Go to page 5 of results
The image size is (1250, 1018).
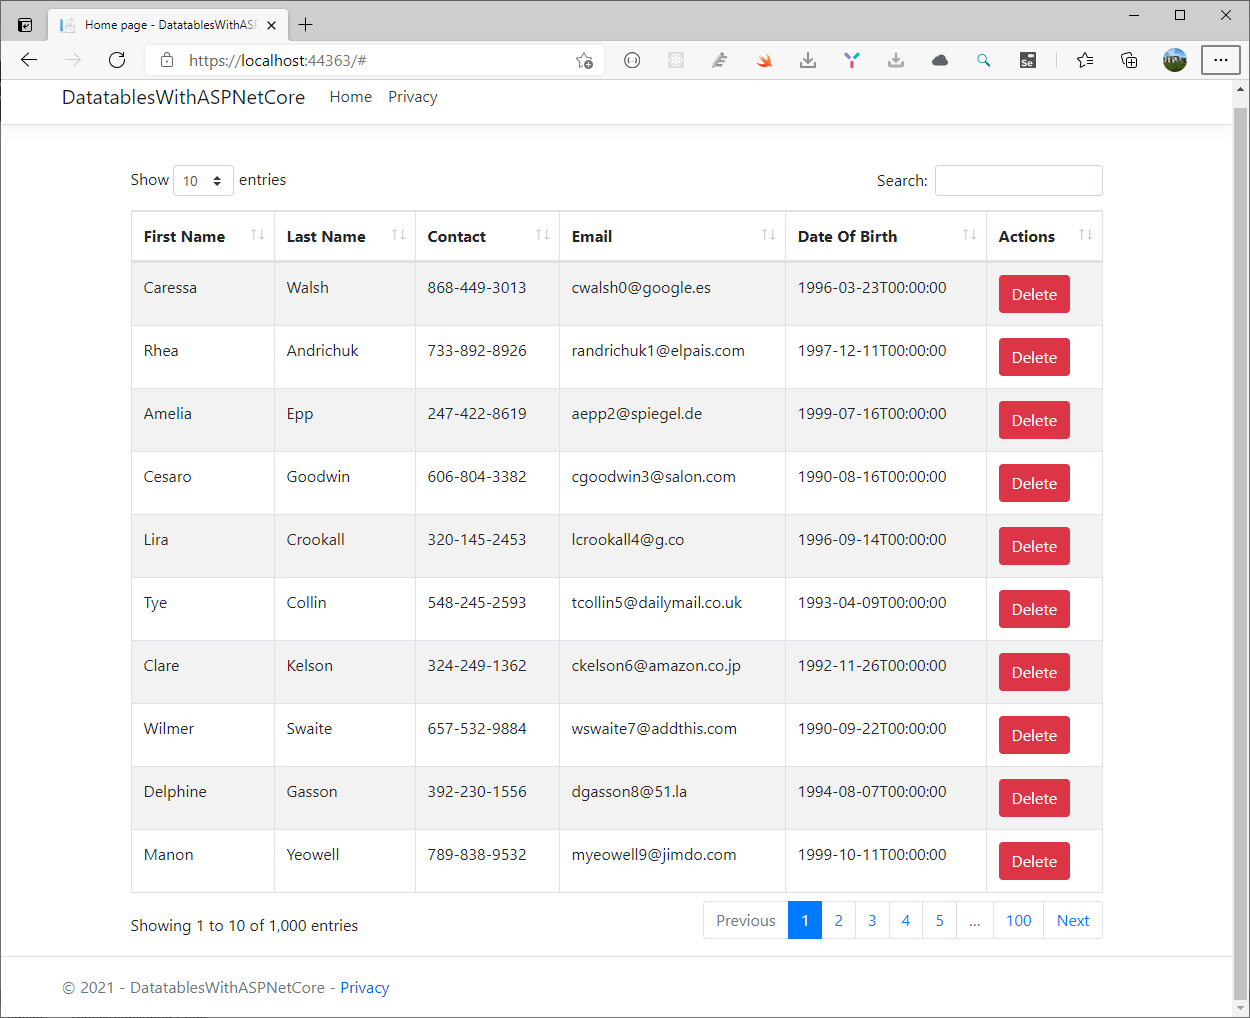pos(938,920)
